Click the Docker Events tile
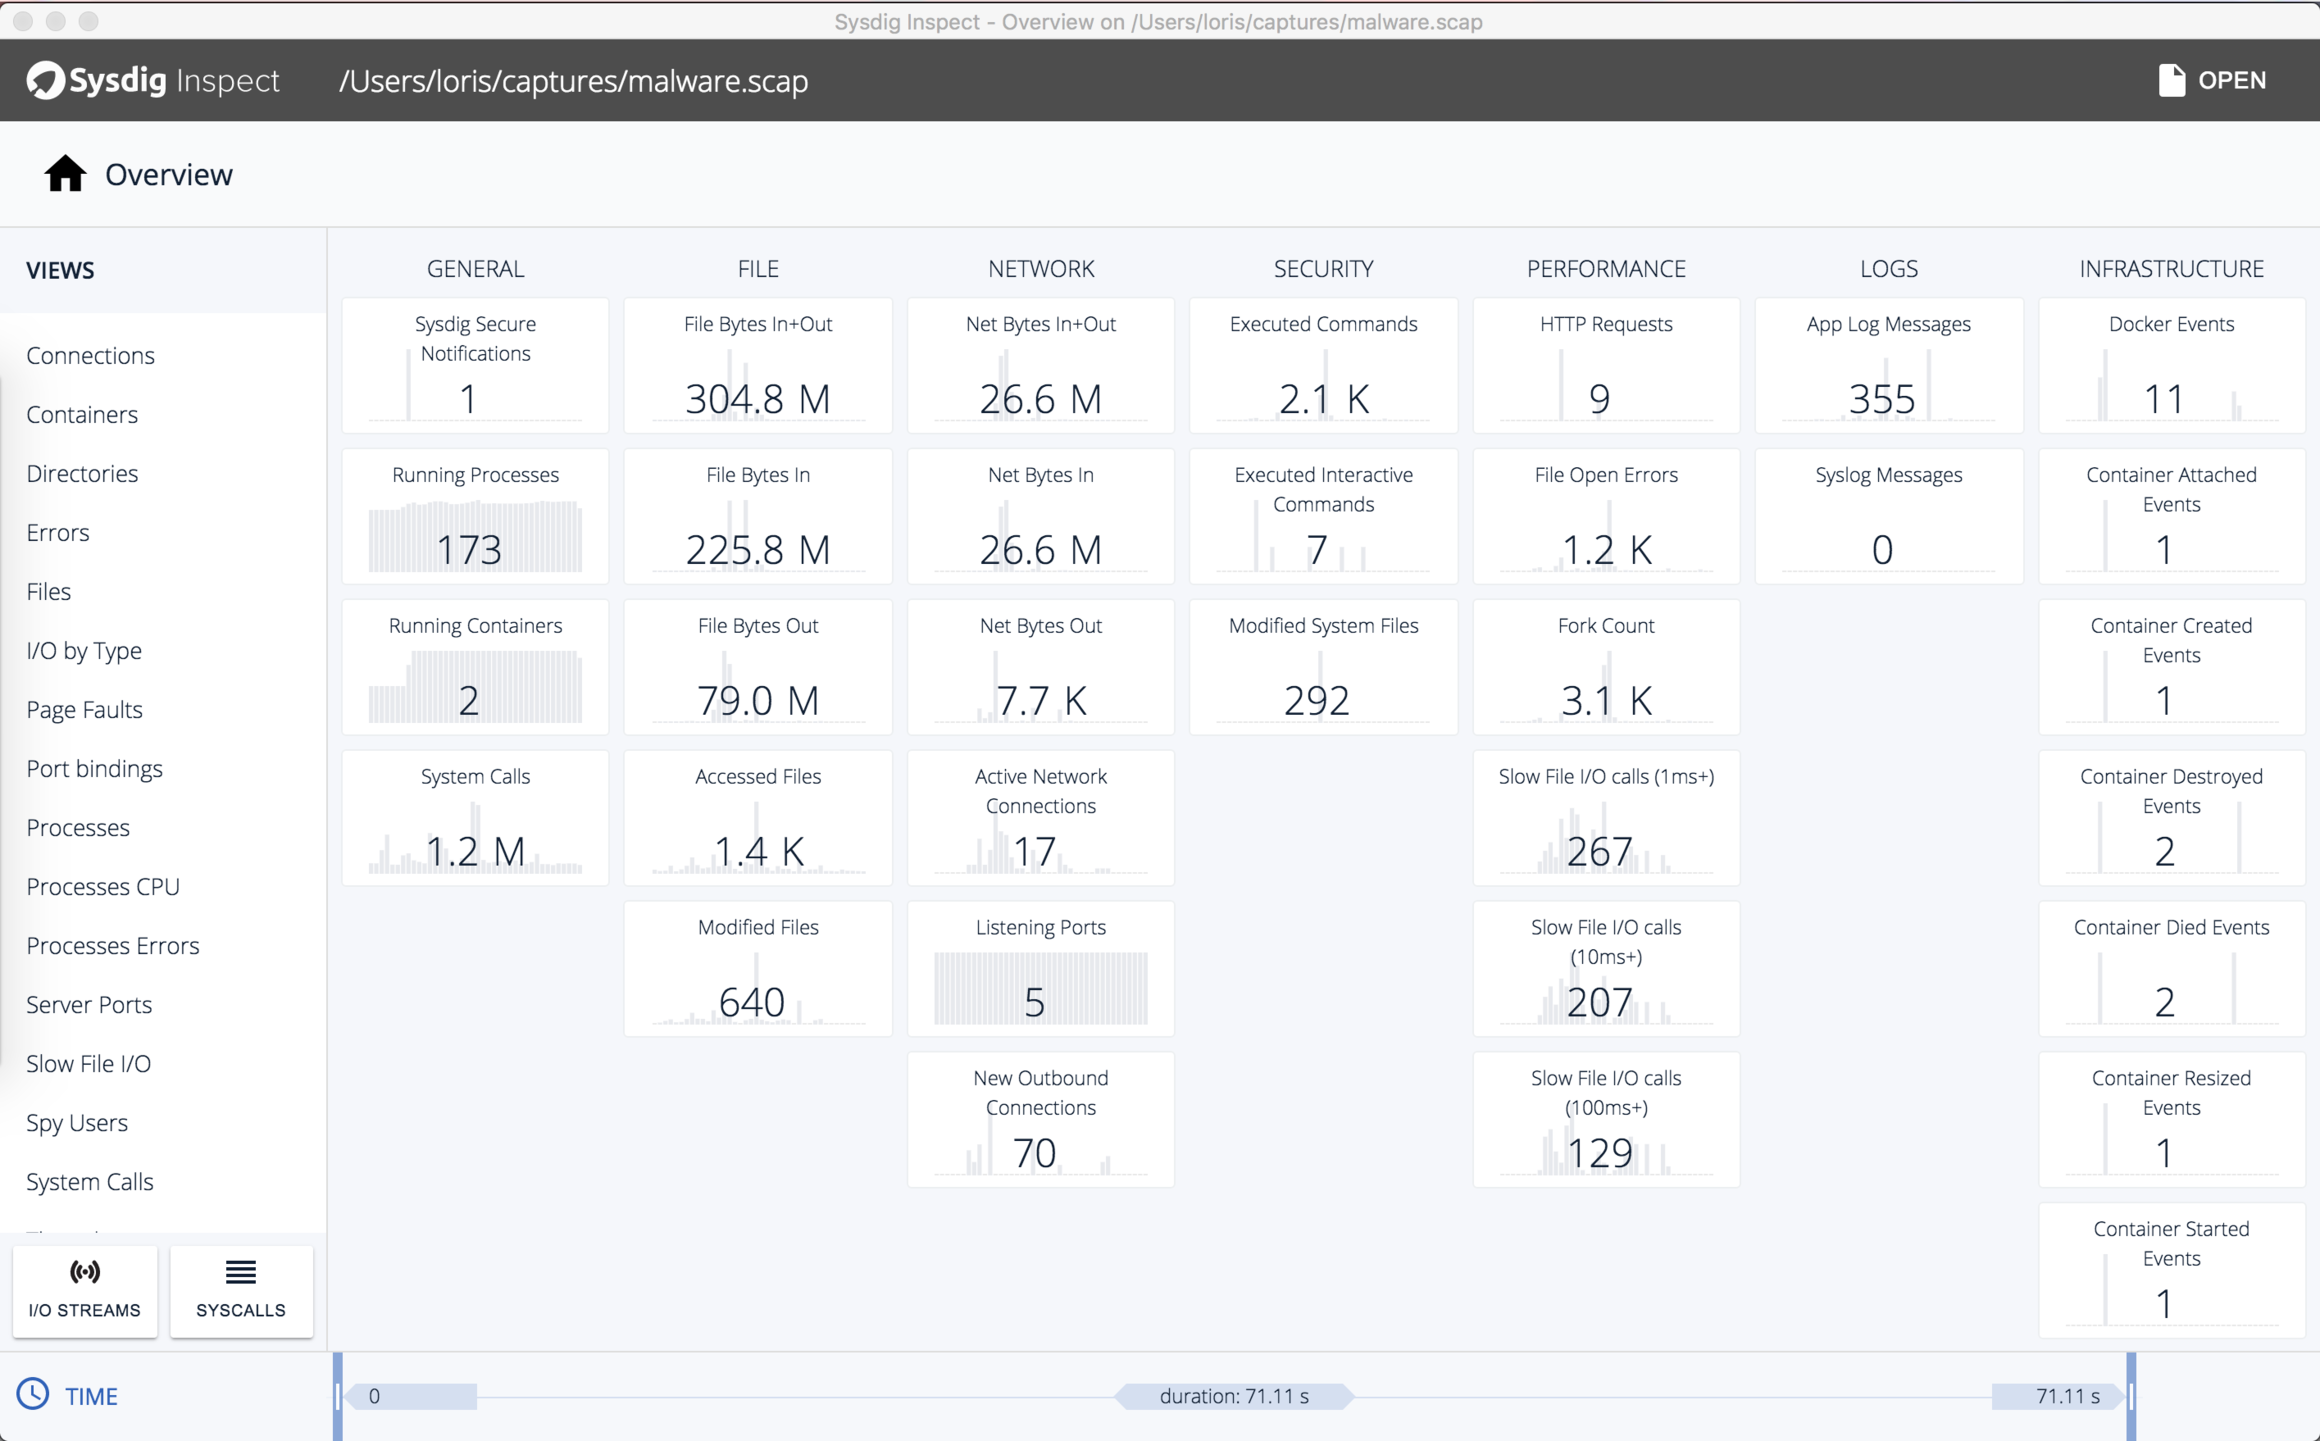Viewport: 2320px width, 1441px height. pyautogui.click(x=2171, y=366)
